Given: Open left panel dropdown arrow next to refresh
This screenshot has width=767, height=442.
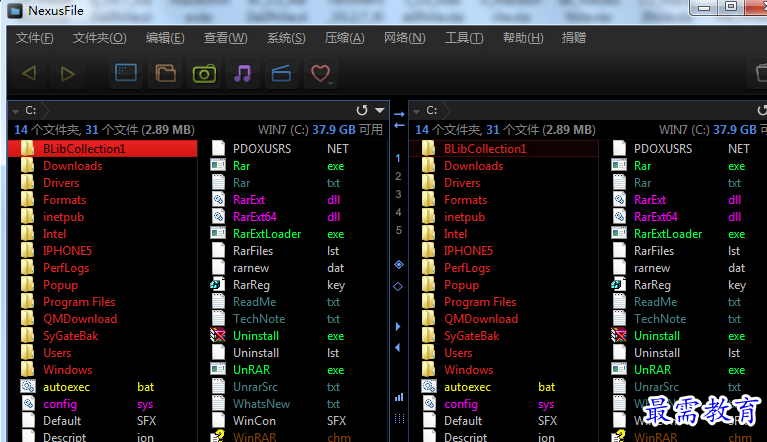Looking at the screenshot, I should (380, 110).
